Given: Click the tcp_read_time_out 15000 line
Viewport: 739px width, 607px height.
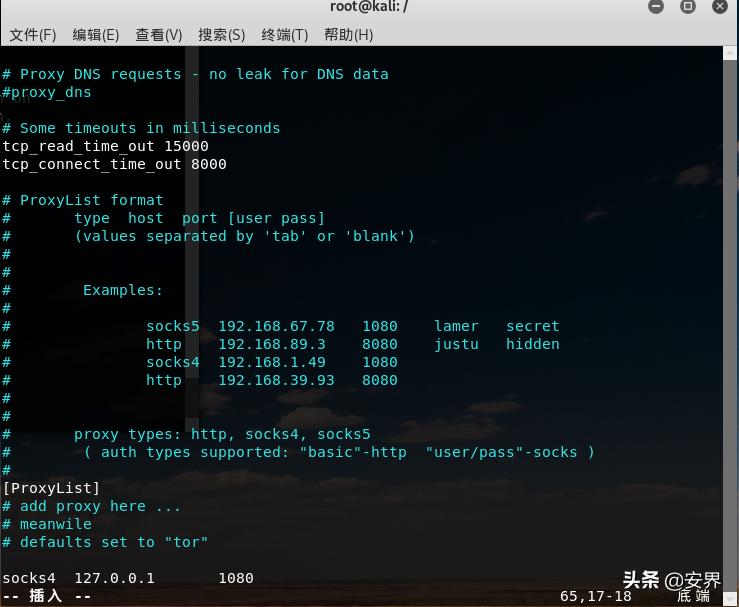Looking at the screenshot, I should (105, 146).
